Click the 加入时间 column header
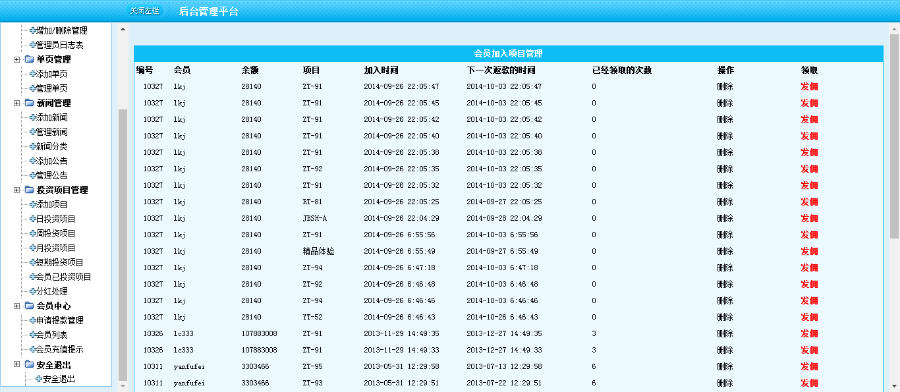Viewport: 900px width, 392px height. [381, 70]
